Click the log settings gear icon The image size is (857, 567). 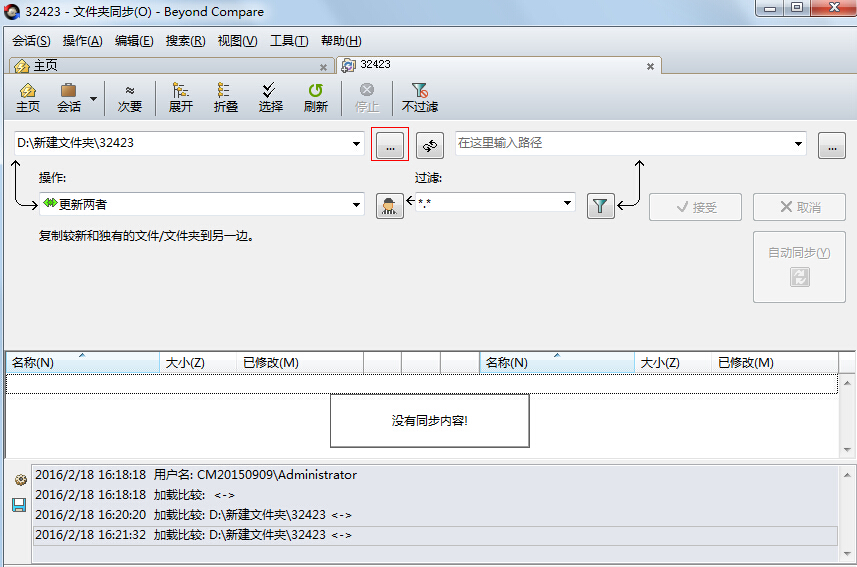pos(20,480)
